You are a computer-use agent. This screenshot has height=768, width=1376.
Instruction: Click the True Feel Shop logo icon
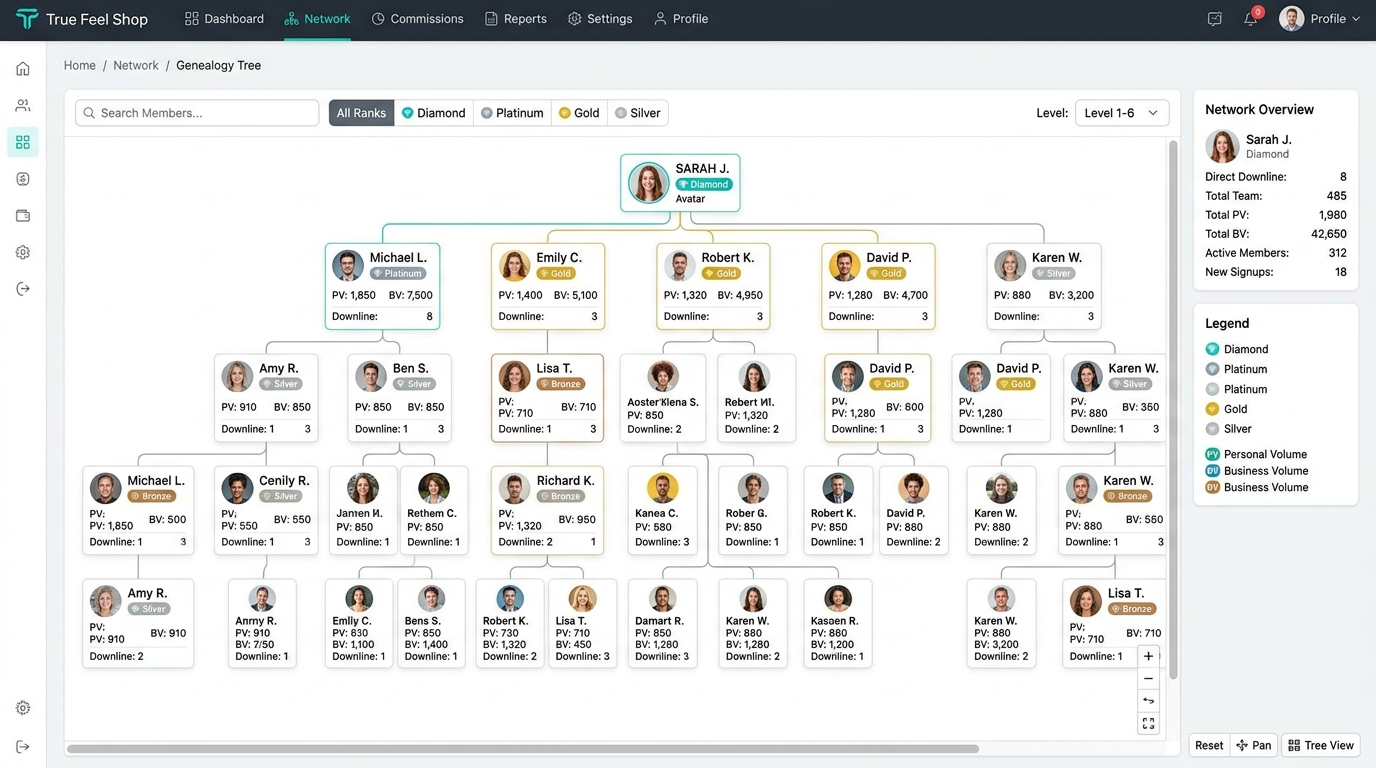click(x=27, y=19)
